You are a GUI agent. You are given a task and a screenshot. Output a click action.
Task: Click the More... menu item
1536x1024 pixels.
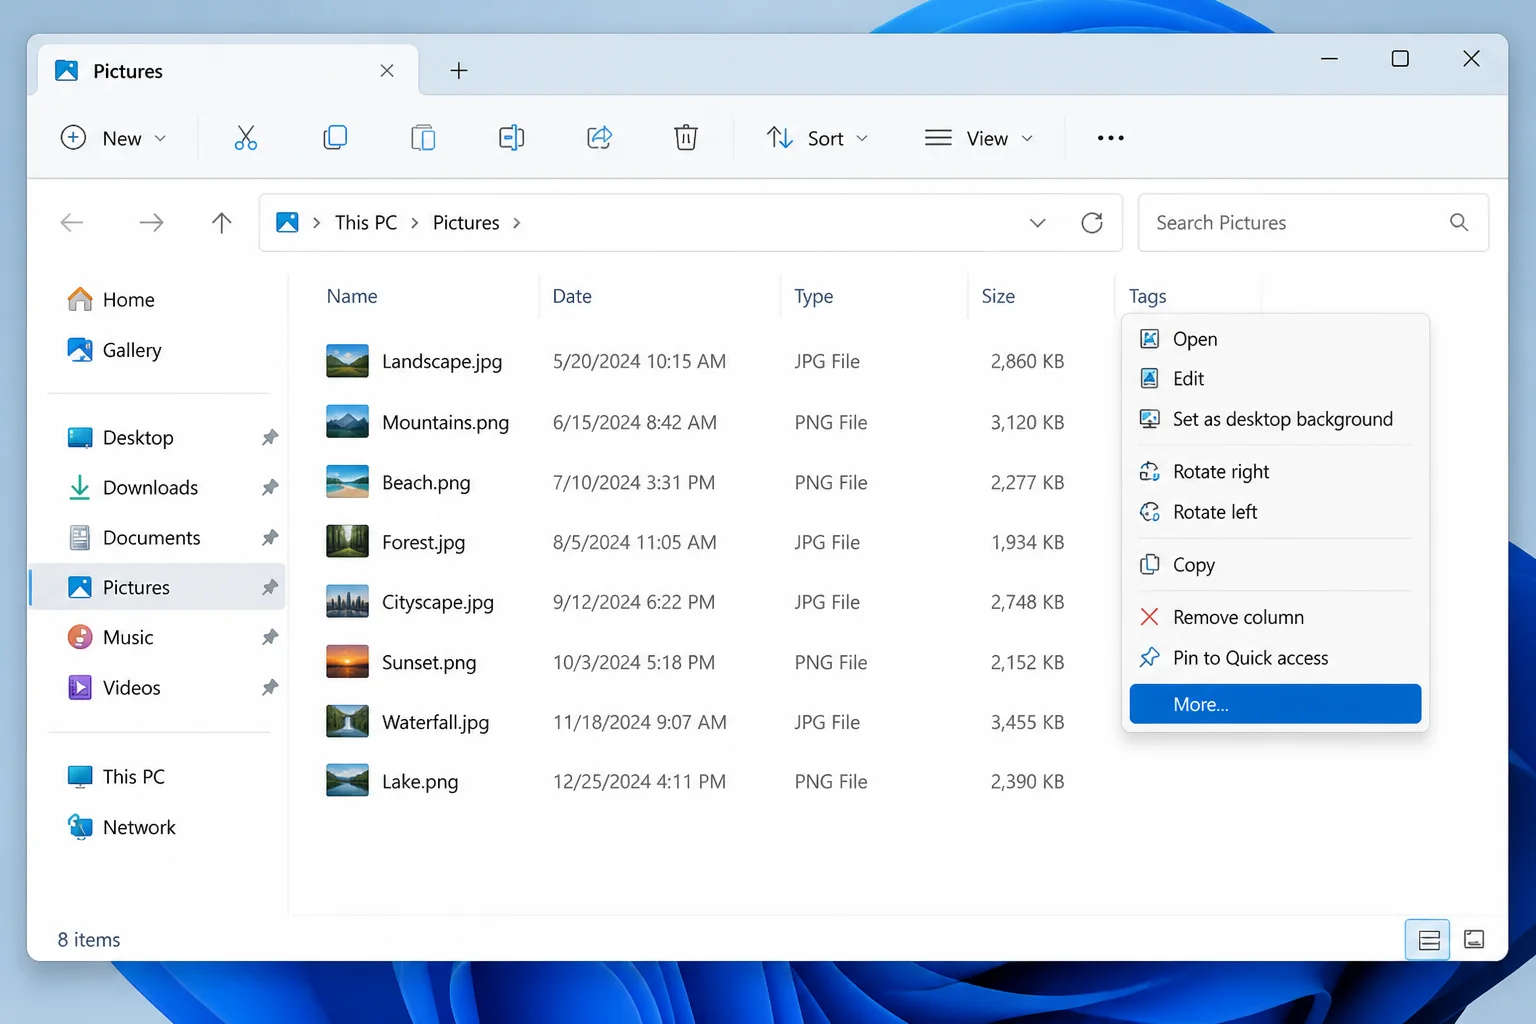(x=1275, y=704)
